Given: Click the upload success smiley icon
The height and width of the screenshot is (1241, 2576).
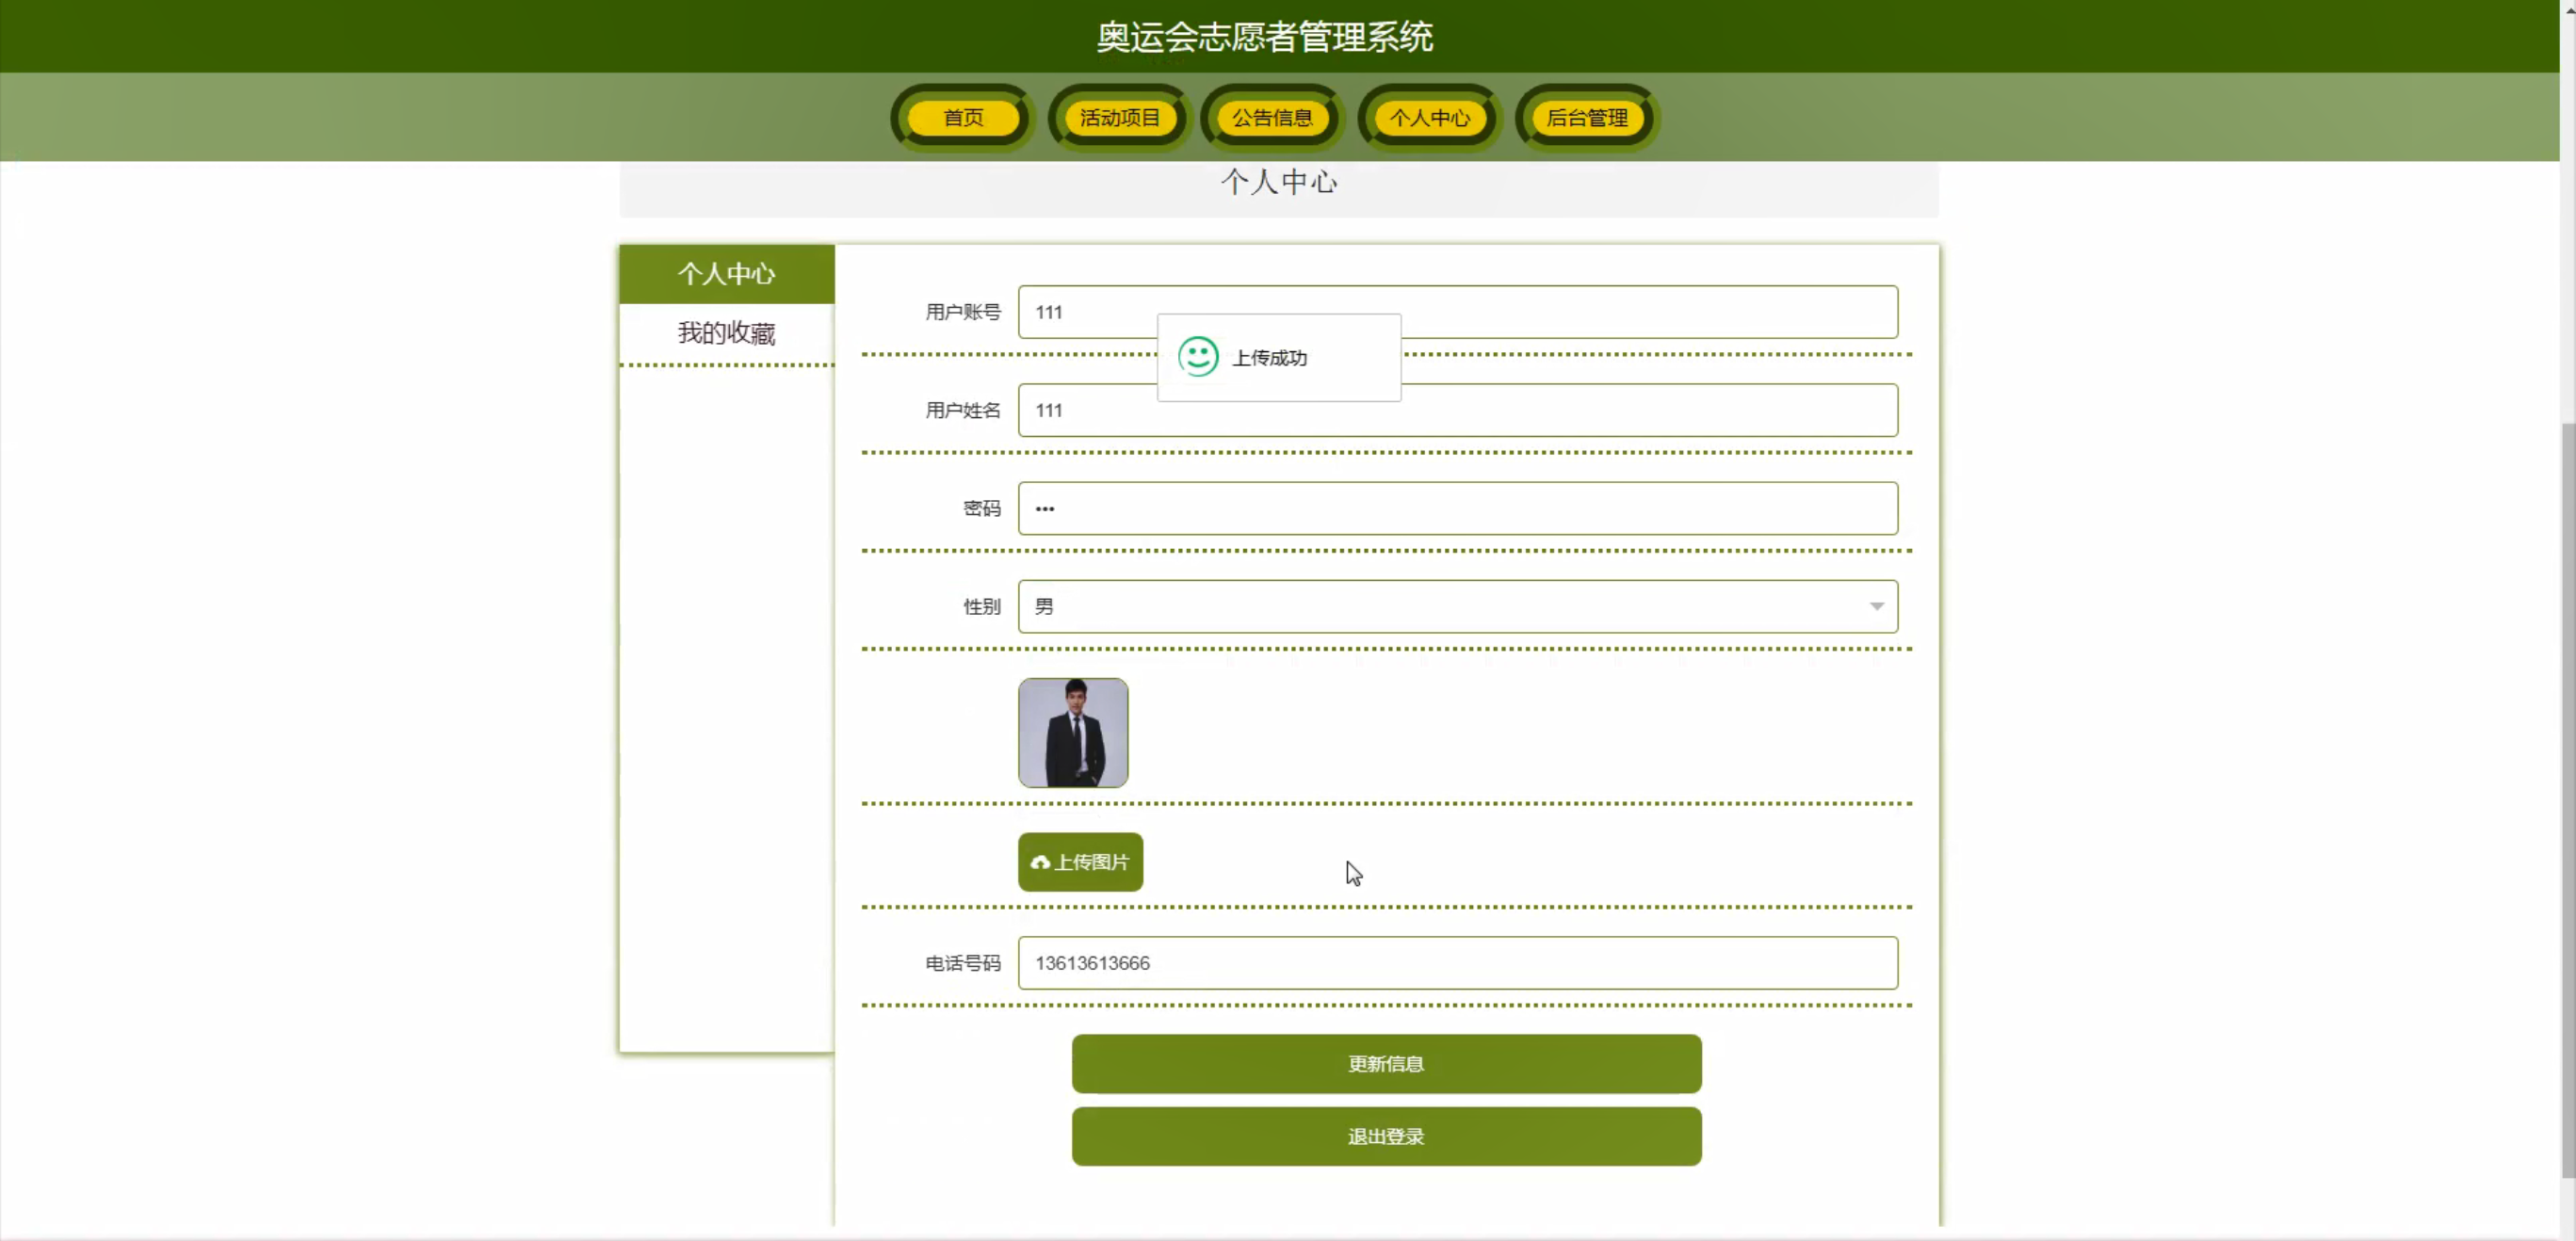Looking at the screenshot, I should [x=1197, y=357].
